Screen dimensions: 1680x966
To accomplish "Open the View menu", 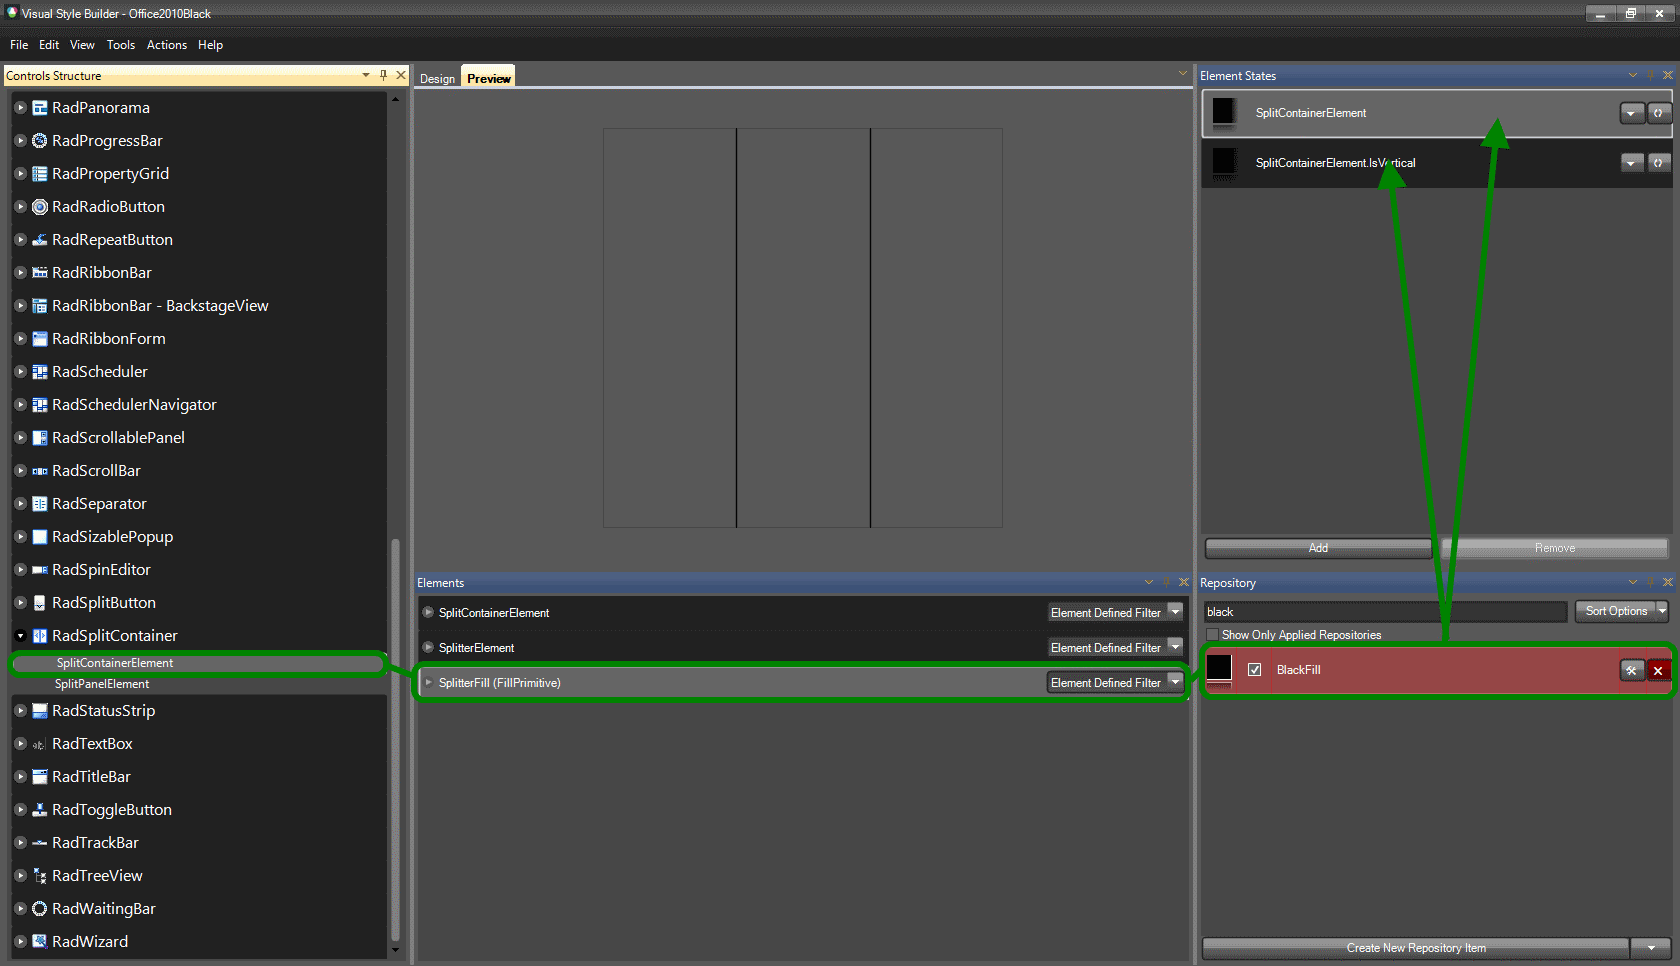I will pos(82,45).
